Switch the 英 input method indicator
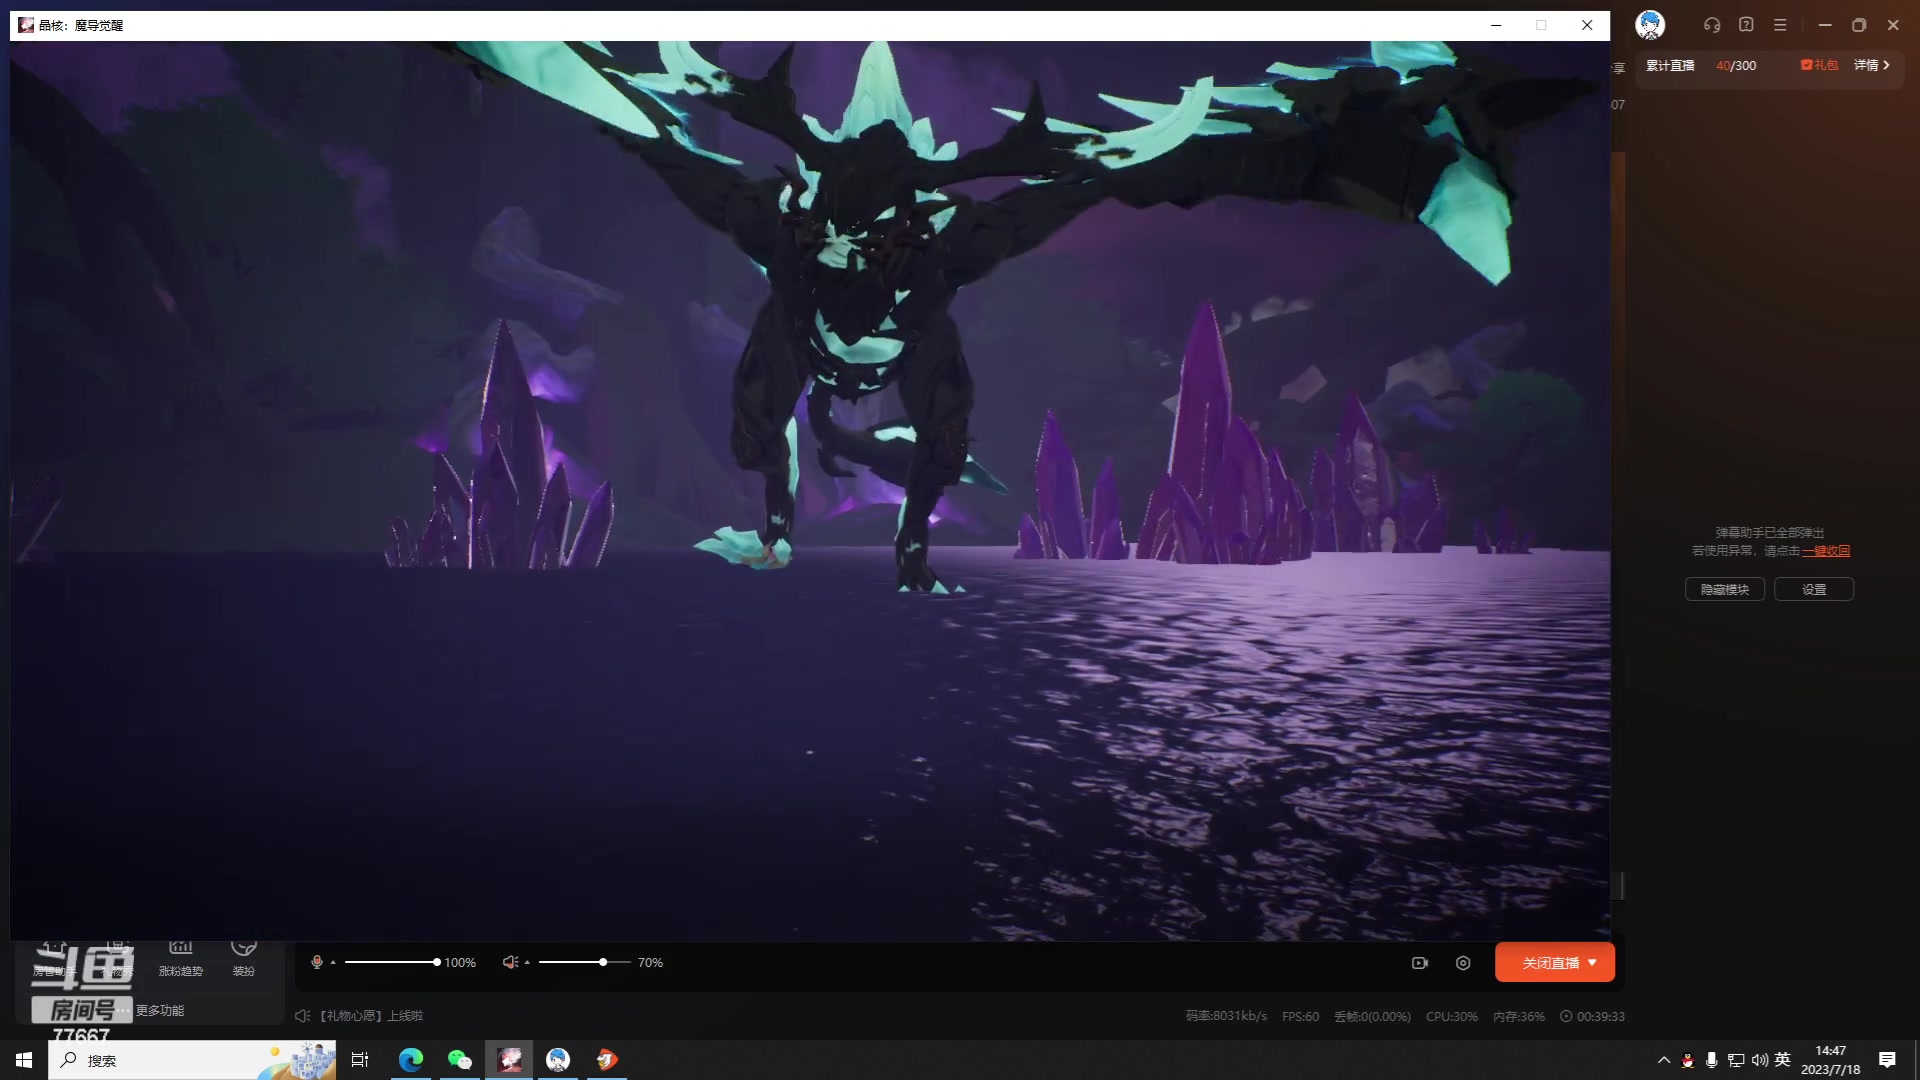This screenshot has width=1920, height=1080. click(x=1783, y=1060)
